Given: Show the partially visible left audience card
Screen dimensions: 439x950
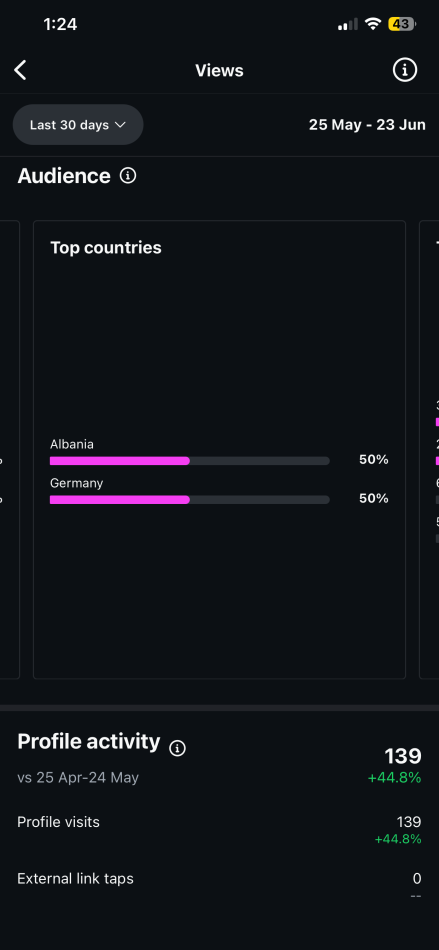Looking at the screenshot, I should click(x=10, y=450).
